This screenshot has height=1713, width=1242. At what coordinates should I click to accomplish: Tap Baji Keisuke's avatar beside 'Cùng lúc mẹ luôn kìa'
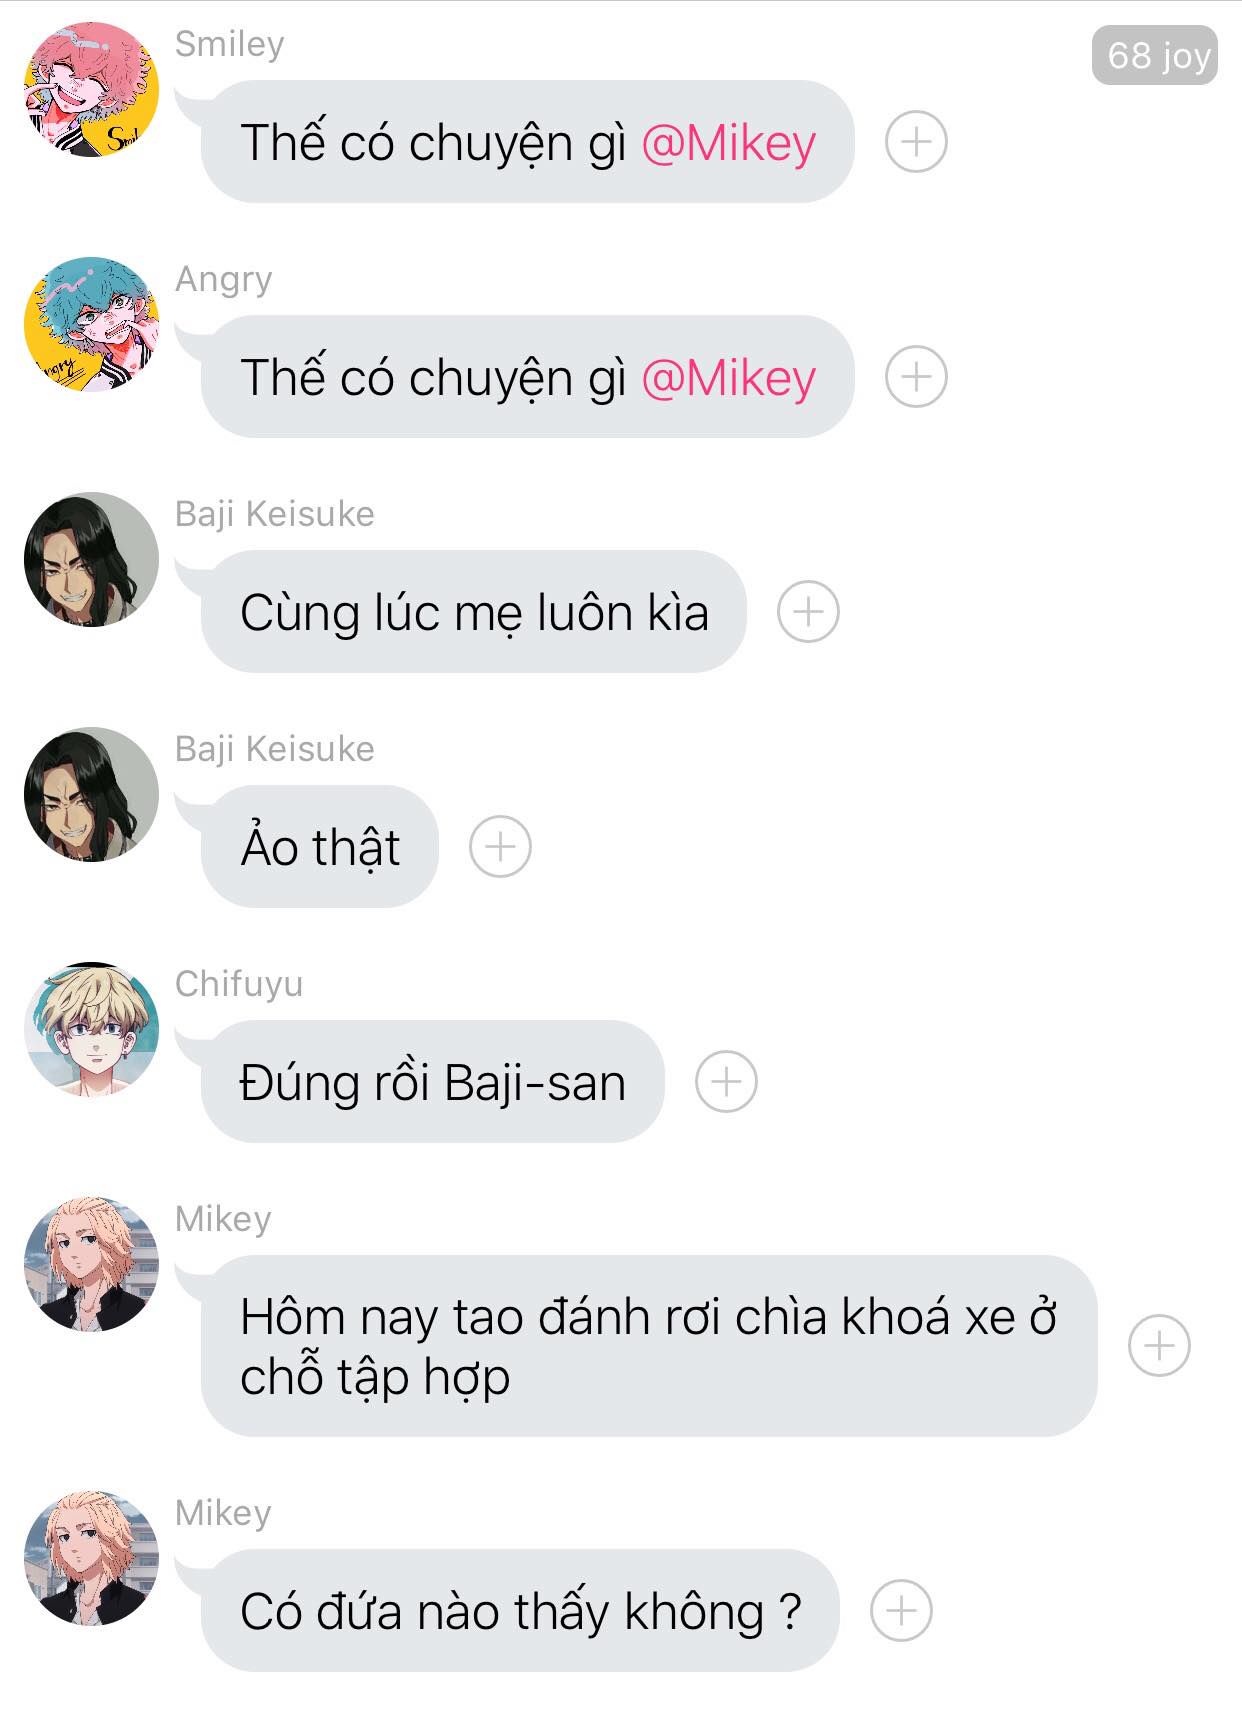tap(91, 560)
